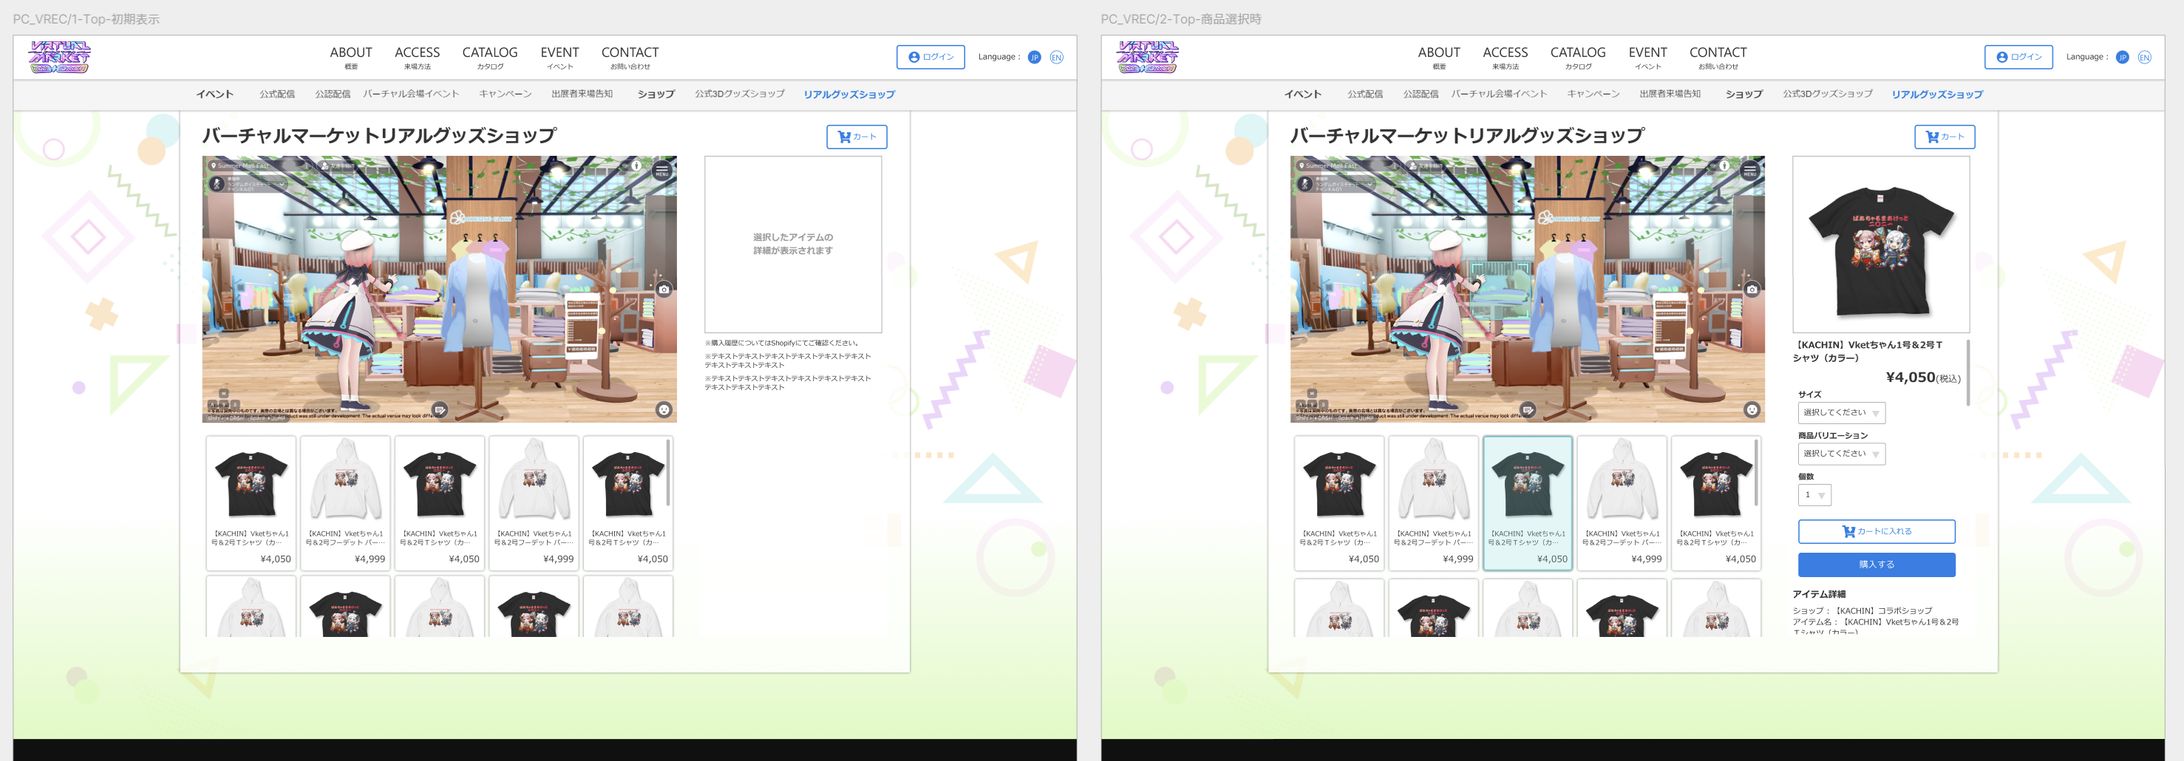Switch language to EN in left mockup
This screenshot has width=2184, height=761.
(1057, 57)
